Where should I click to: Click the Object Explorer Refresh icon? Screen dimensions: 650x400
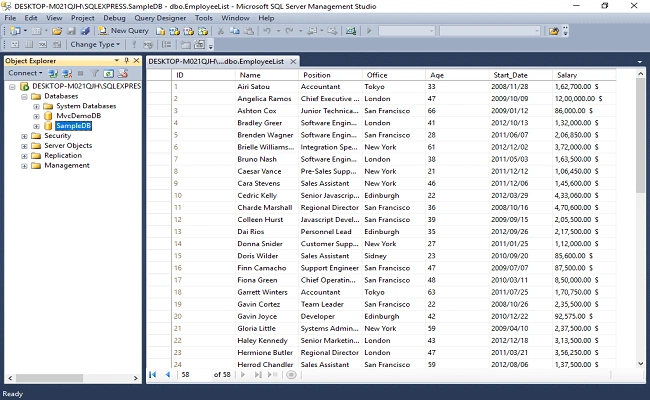click(109, 73)
